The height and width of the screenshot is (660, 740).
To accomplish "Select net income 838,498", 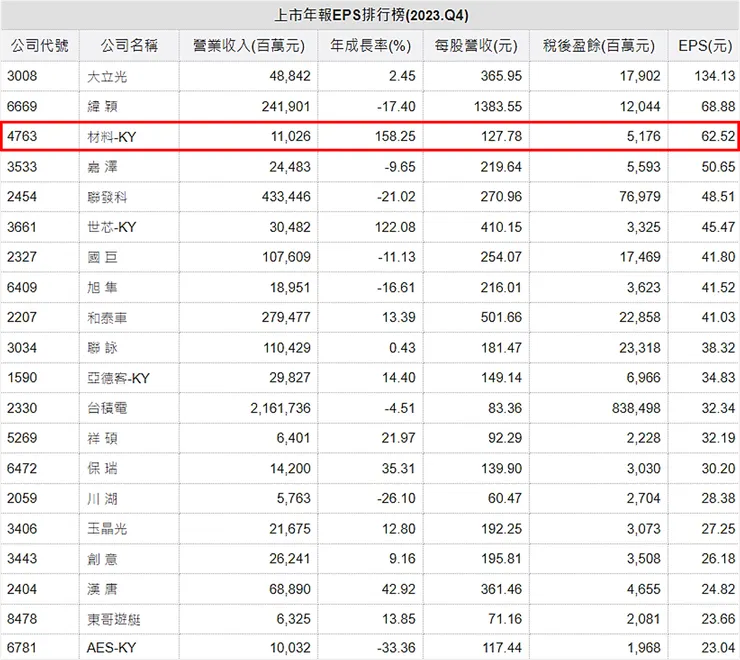I will click(636, 408).
